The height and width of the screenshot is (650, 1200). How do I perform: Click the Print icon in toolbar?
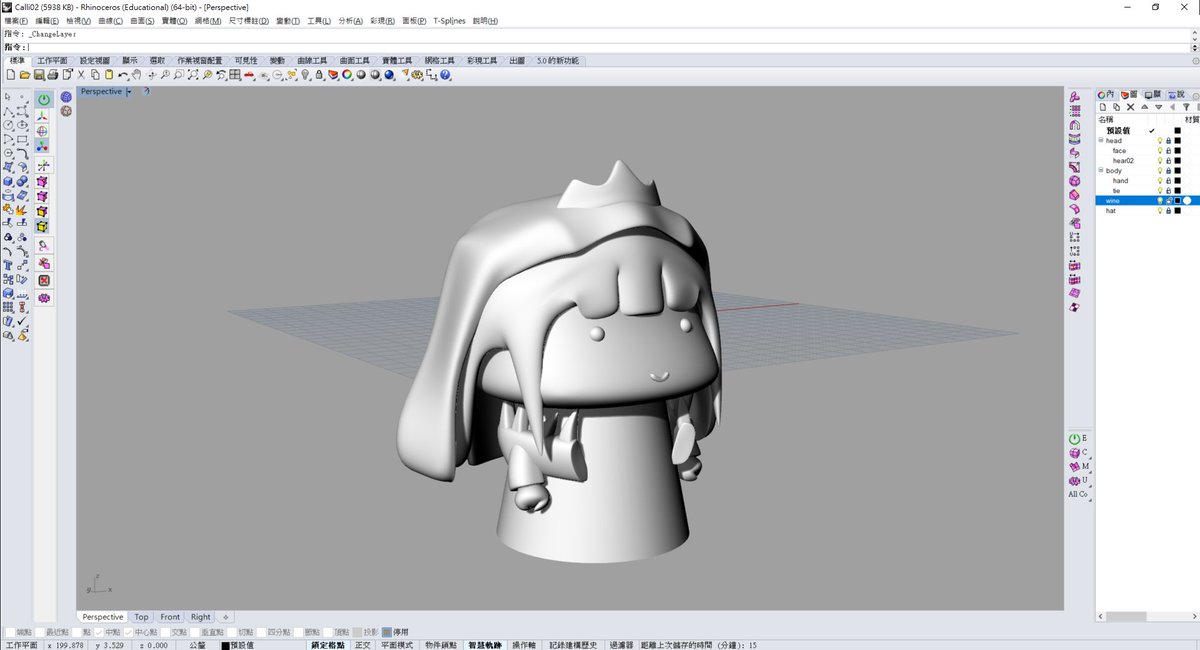coord(52,74)
